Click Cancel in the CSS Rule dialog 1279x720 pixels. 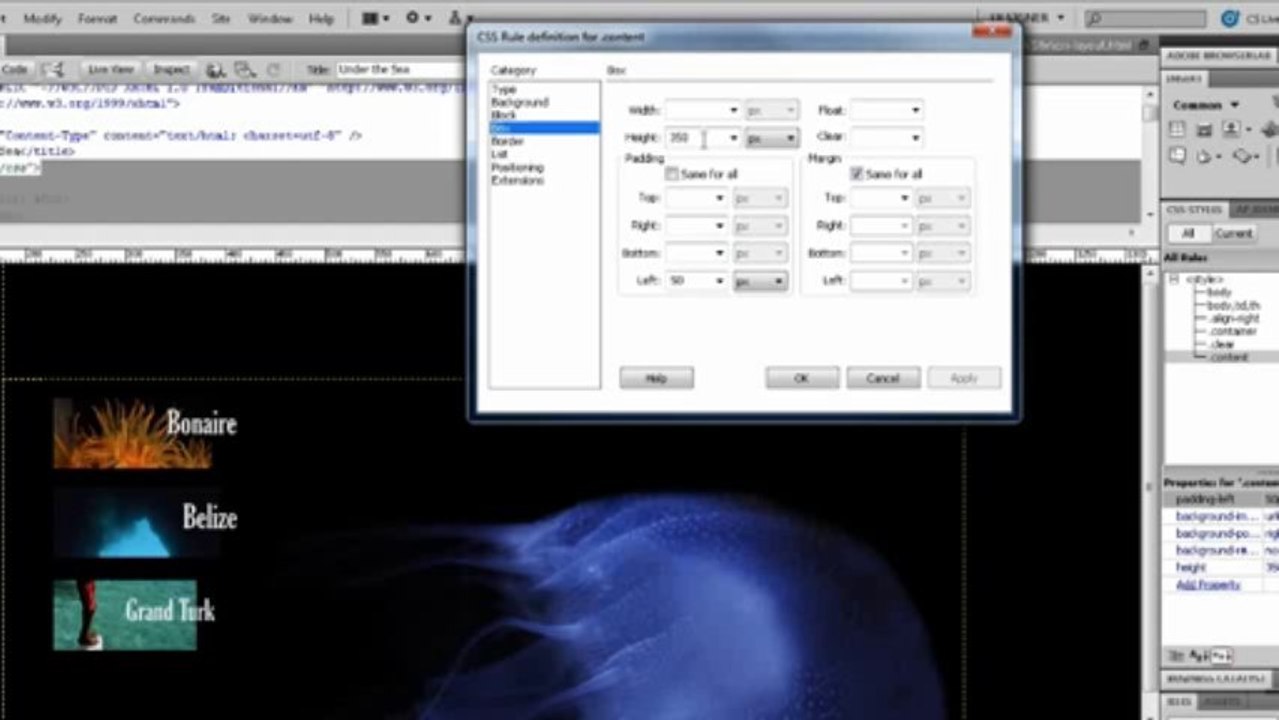click(883, 378)
